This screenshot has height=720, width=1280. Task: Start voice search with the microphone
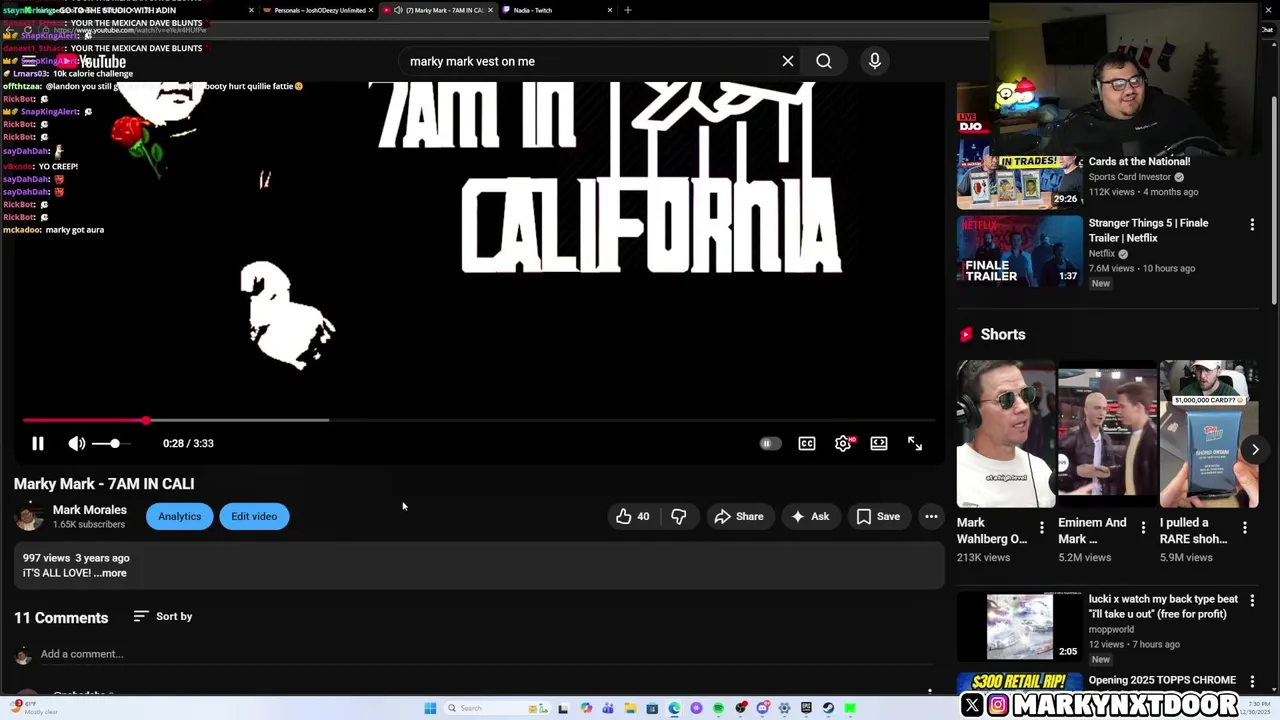coord(875,61)
